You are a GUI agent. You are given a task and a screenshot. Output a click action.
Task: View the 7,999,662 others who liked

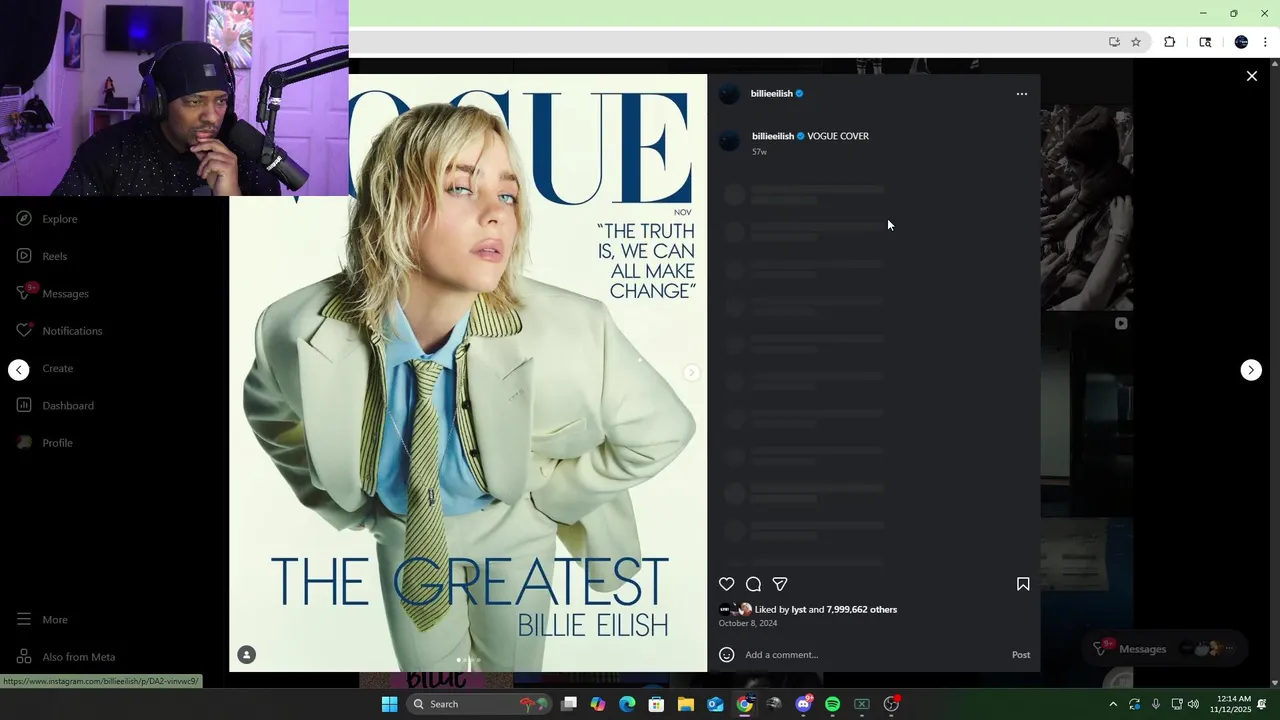point(861,610)
